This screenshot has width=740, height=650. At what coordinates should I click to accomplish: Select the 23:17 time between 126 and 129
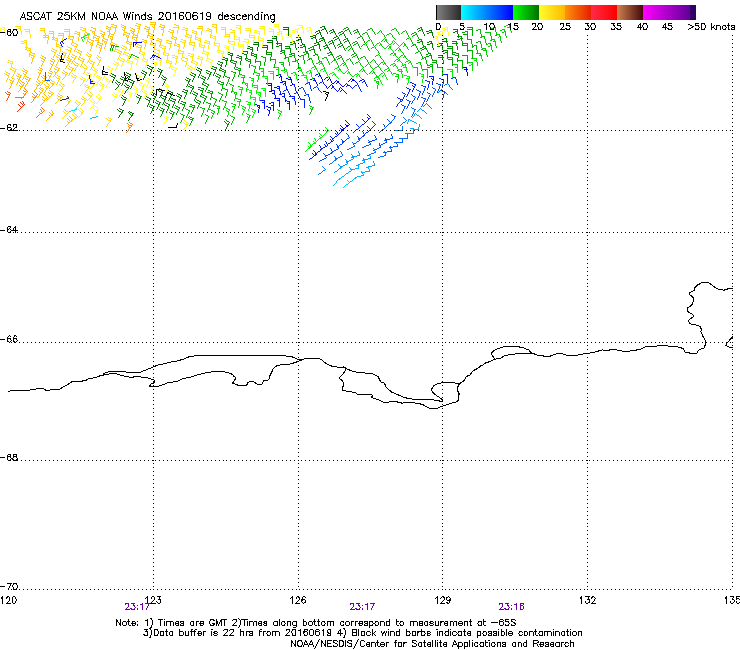coord(362,607)
